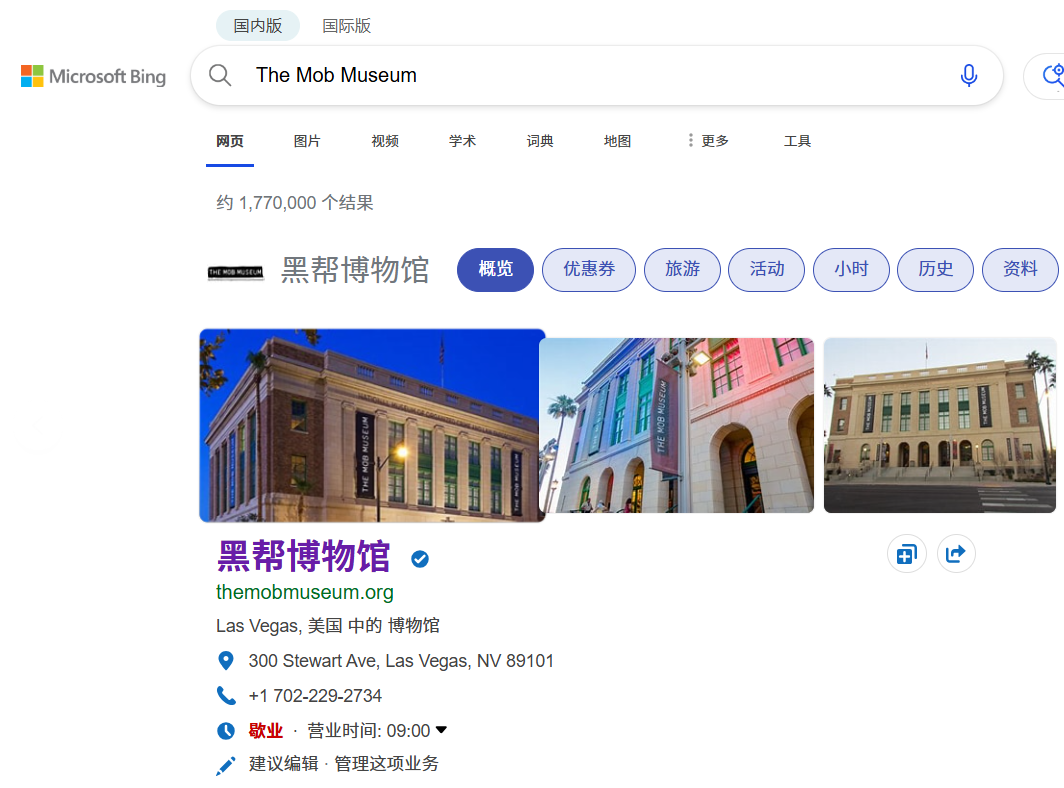Click in The Mob Museum search field
The height and width of the screenshot is (788, 1064).
[x=597, y=75]
